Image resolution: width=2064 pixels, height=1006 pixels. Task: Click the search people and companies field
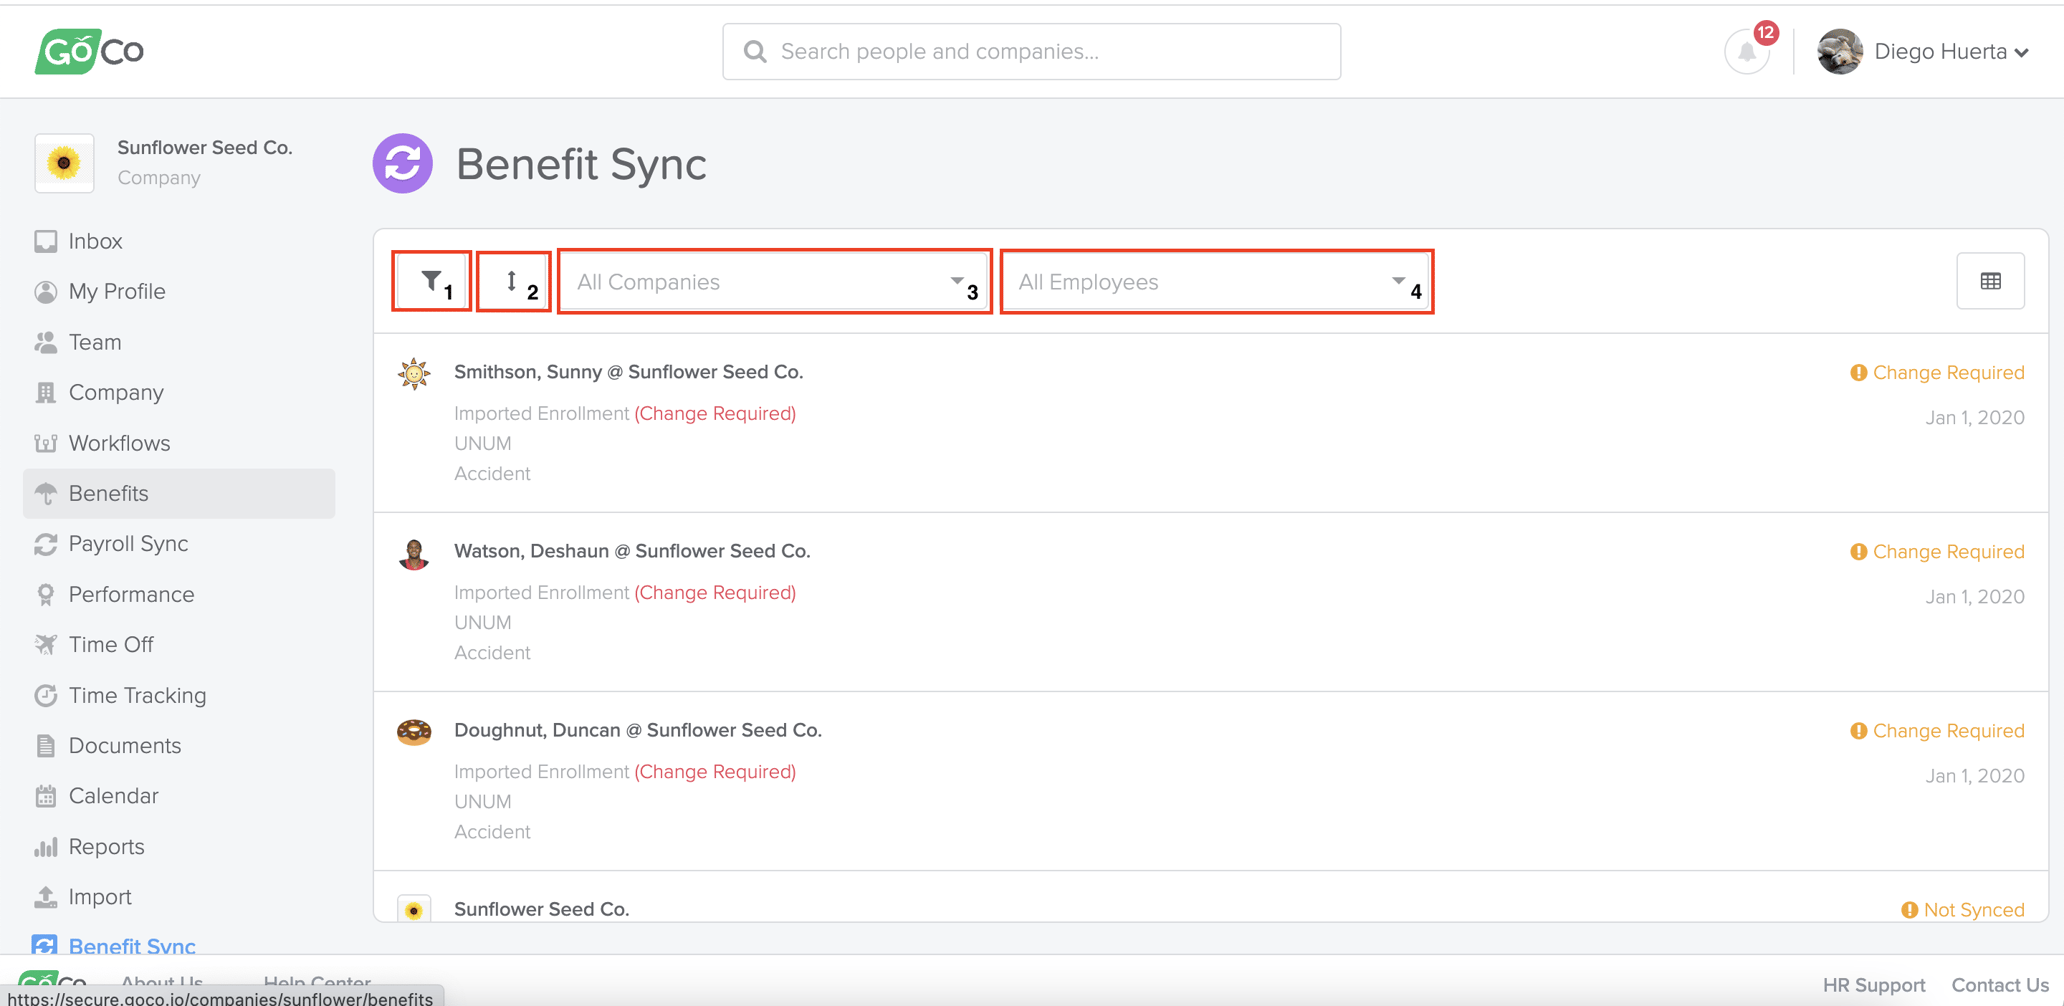pyautogui.click(x=1031, y=51)
